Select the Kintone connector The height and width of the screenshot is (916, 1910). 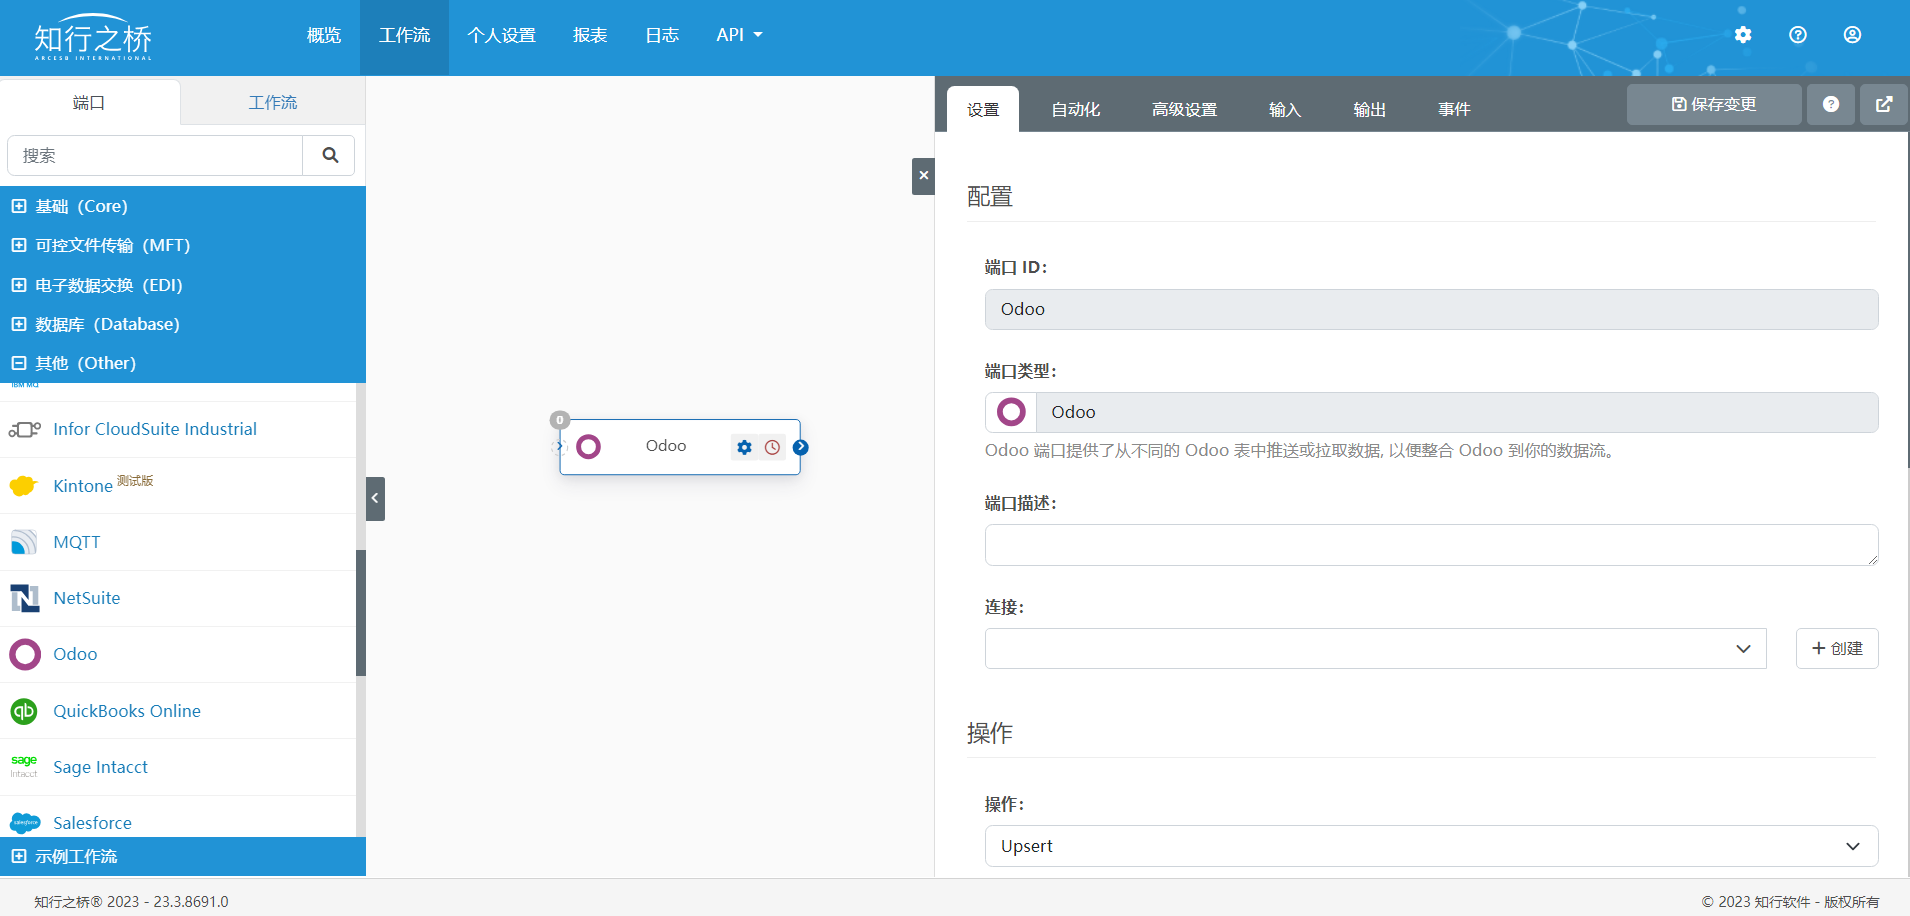coord(178,486)
